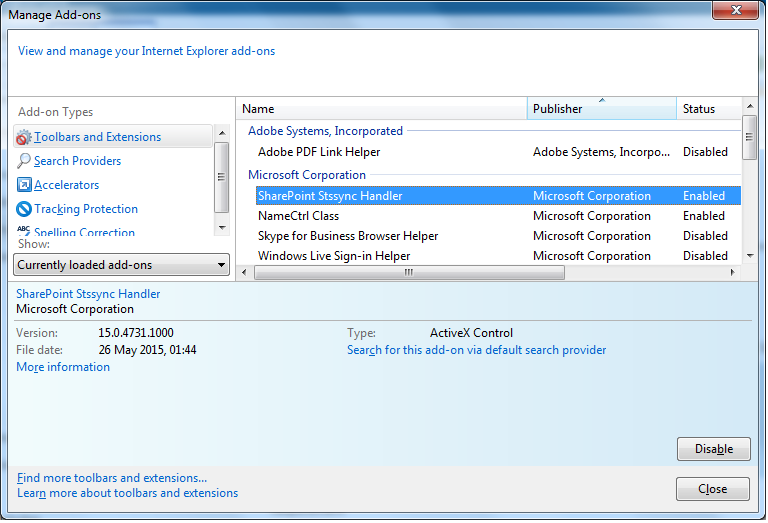Click the Add-on Types scrollbar thumb
The height and width of the screenshot is (523, 768).
coord(221,177)
